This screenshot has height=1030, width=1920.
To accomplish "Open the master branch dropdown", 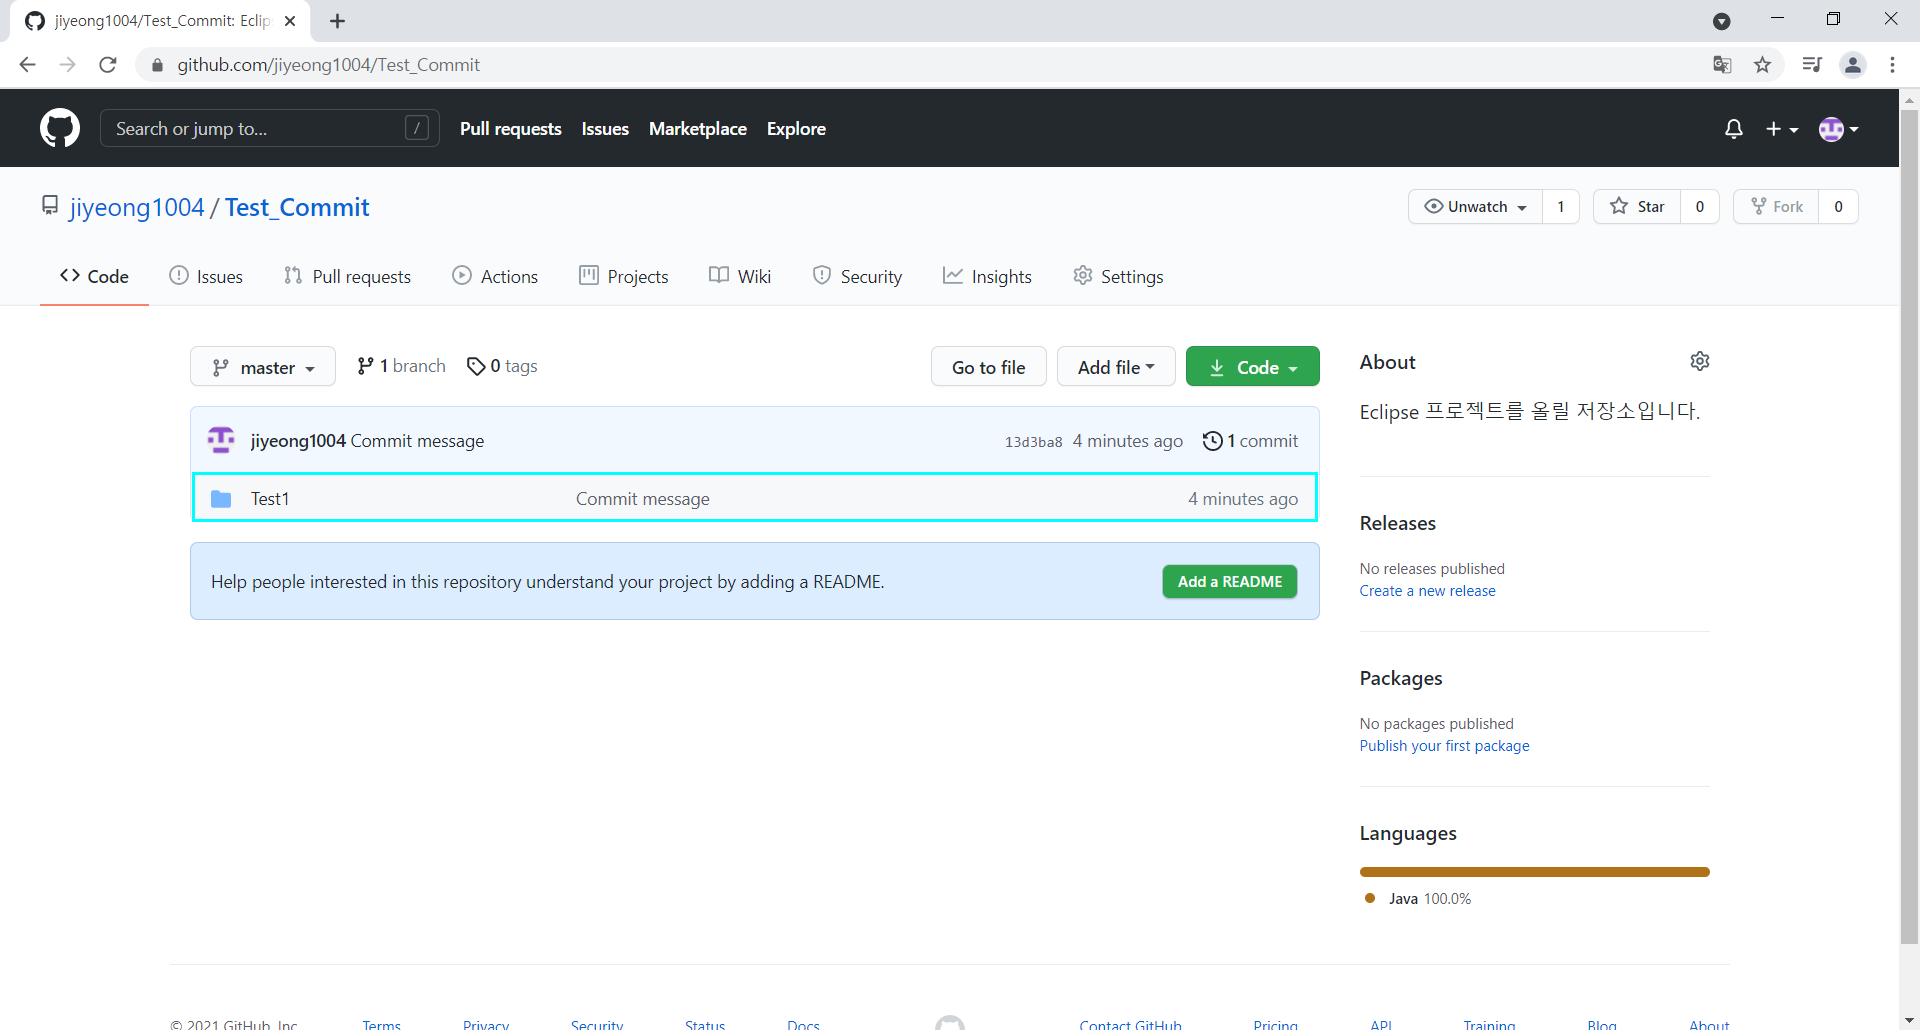I will coord(263,367).
